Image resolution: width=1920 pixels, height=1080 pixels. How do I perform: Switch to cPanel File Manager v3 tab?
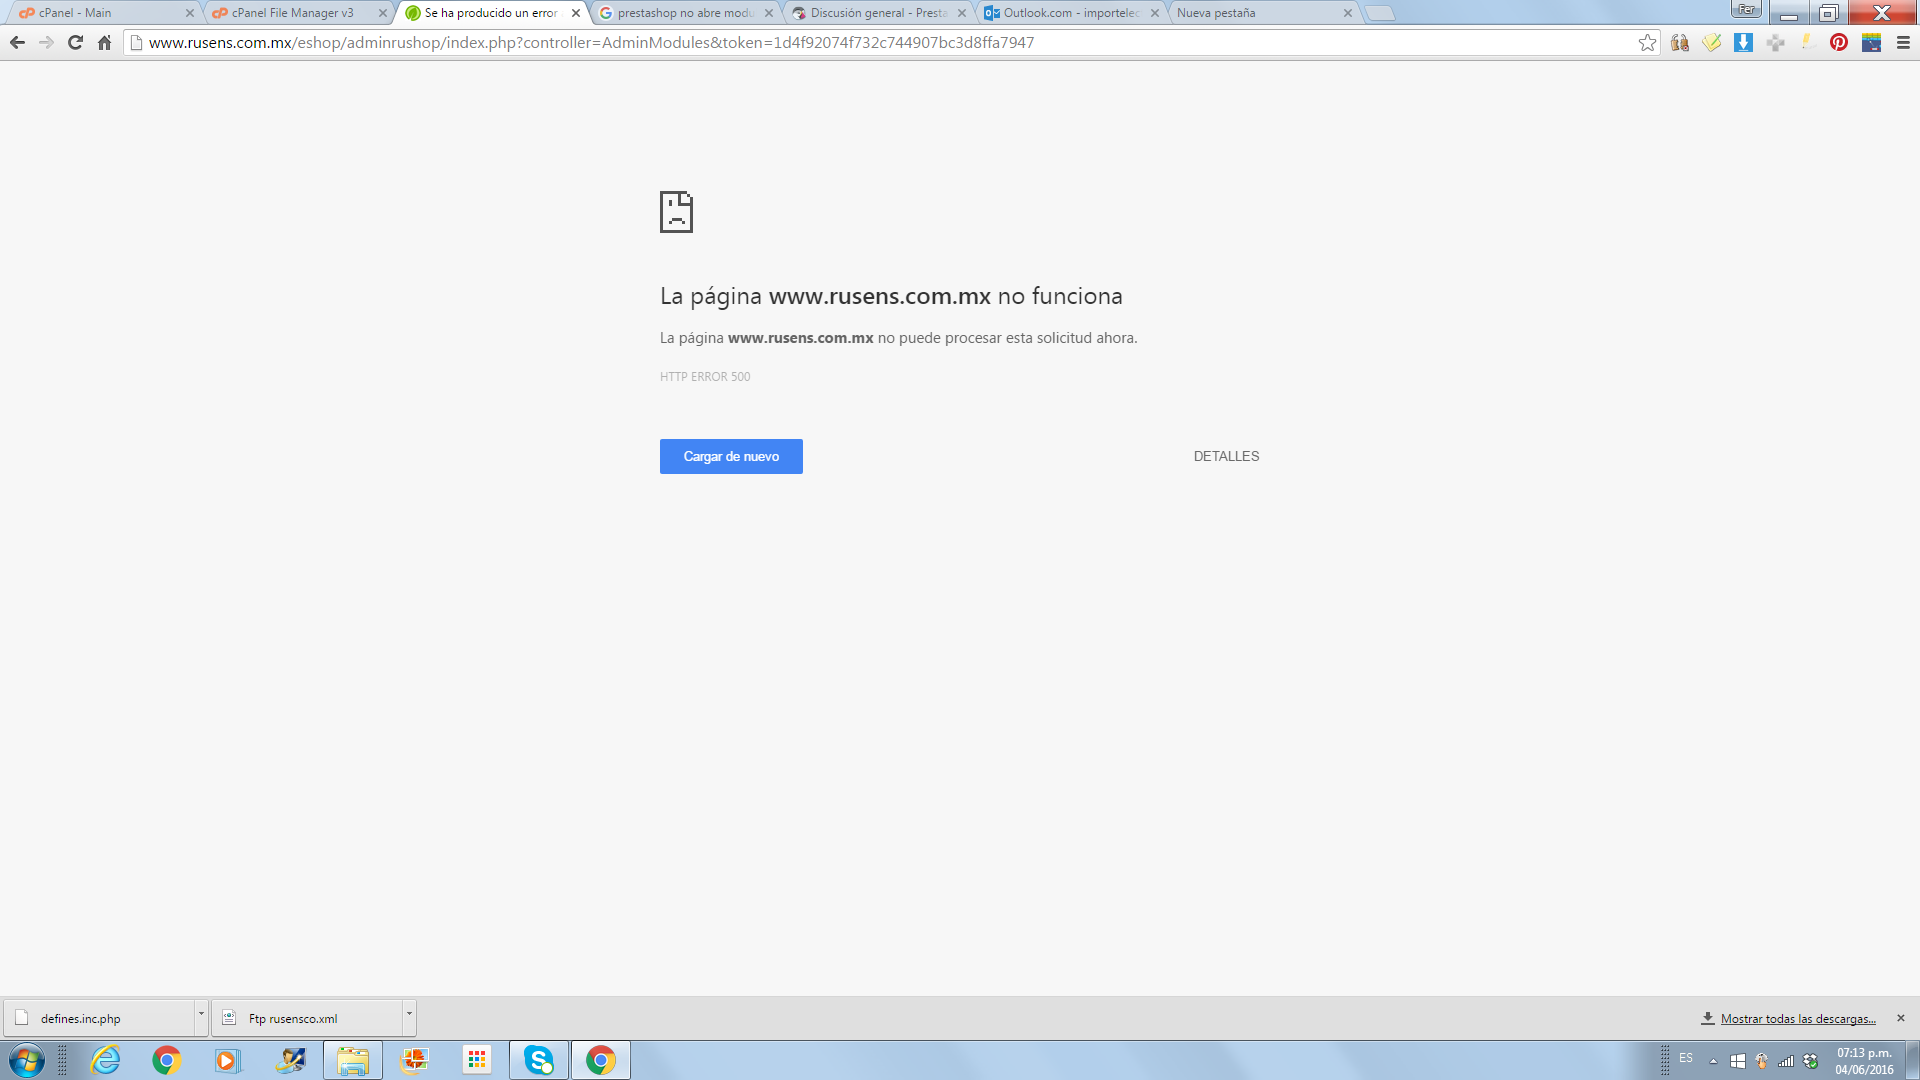tap(292, 13)
